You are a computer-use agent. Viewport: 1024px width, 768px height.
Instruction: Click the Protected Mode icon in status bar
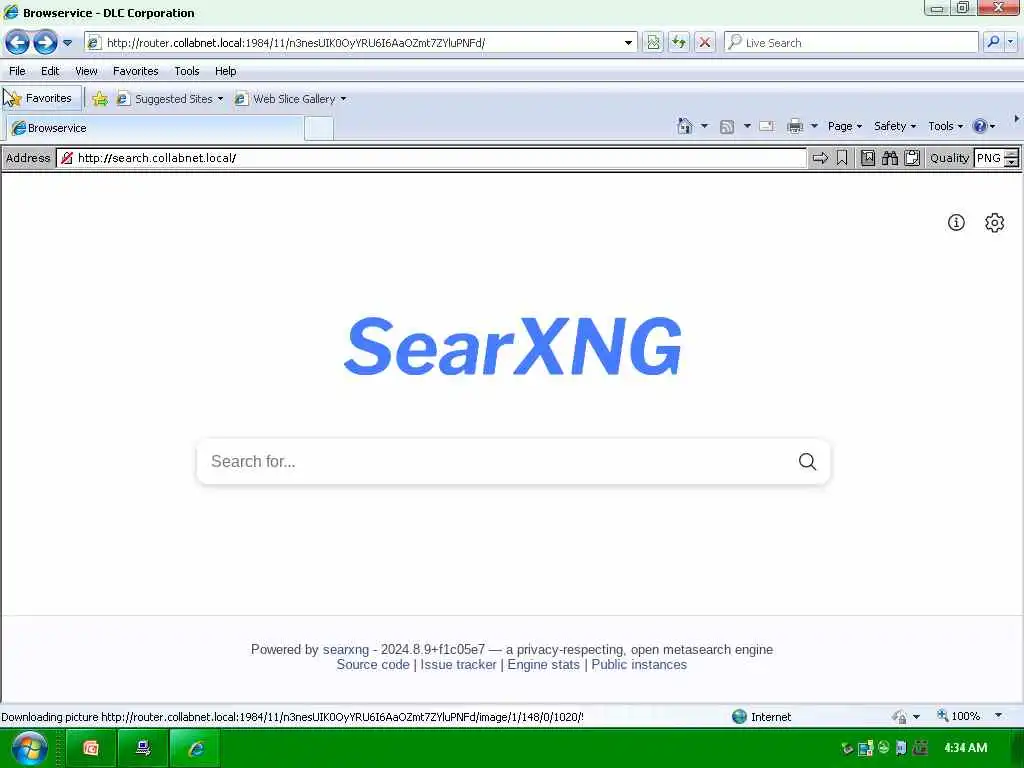pyautogui.click(x=899, y=716)
